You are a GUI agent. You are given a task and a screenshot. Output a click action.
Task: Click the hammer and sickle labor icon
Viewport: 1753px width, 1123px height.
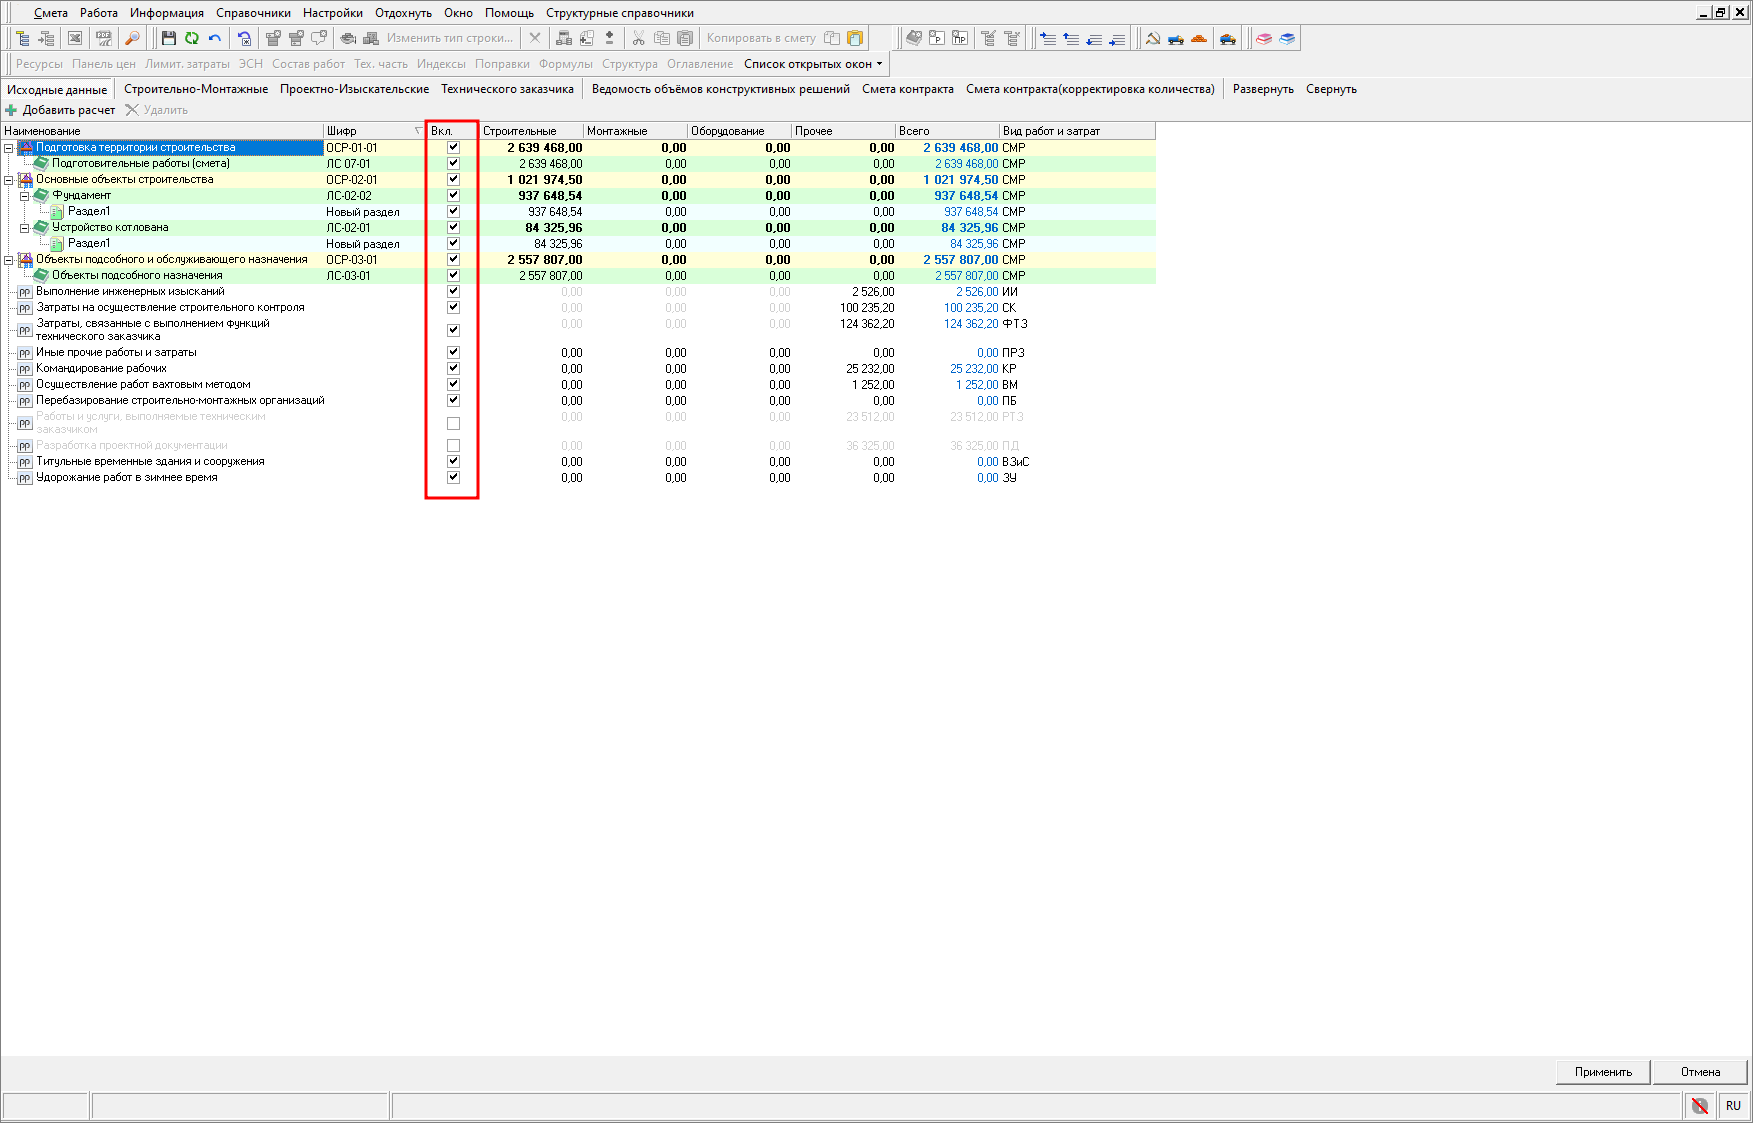pyautogui.click(x=1152, y=38)
